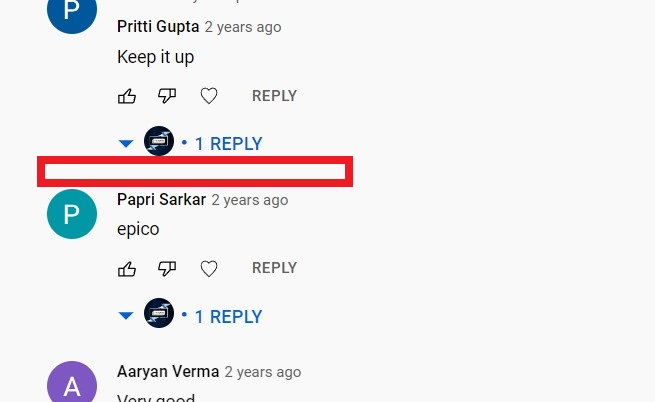This screenshot has width=655, height=402.
Task: Open Pritti Gupta's profile name link
Action: [158, 27]
